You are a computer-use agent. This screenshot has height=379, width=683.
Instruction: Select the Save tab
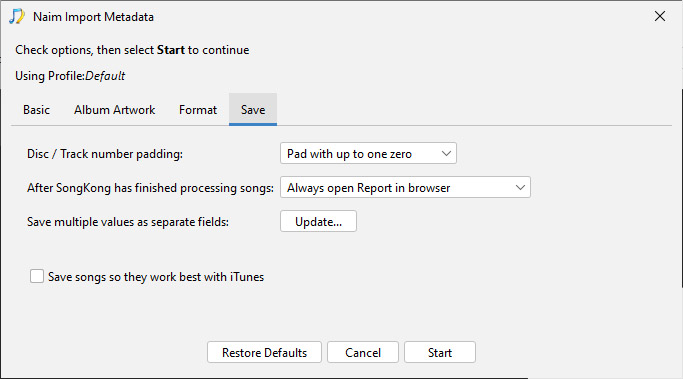[x=253, y=110]
